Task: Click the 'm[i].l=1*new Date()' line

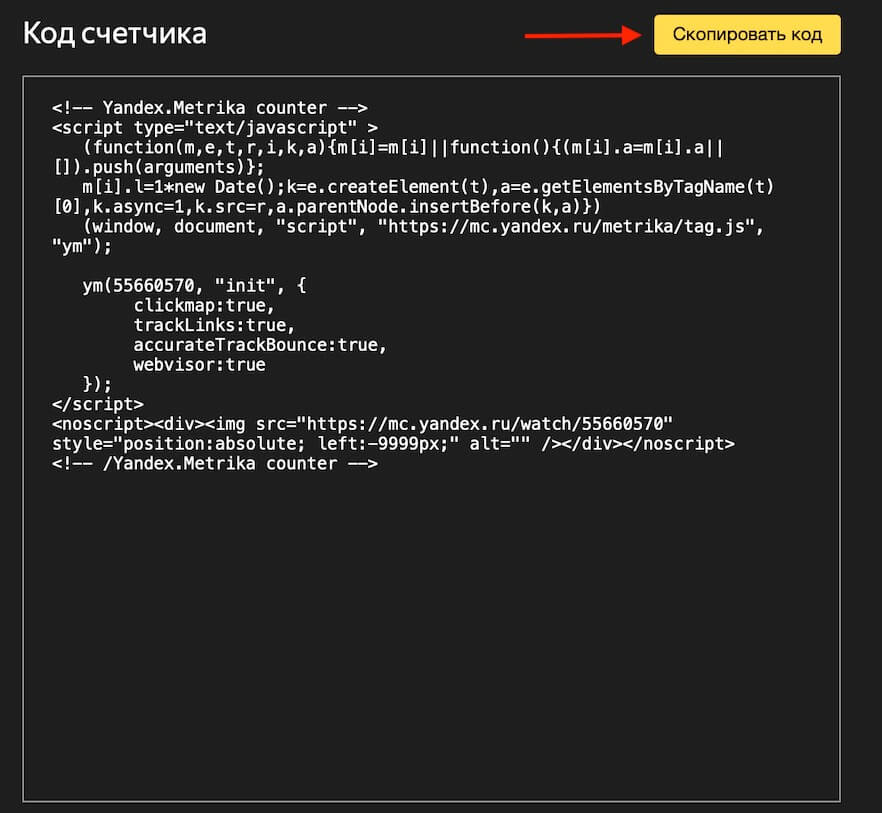Action: point(428,187)
